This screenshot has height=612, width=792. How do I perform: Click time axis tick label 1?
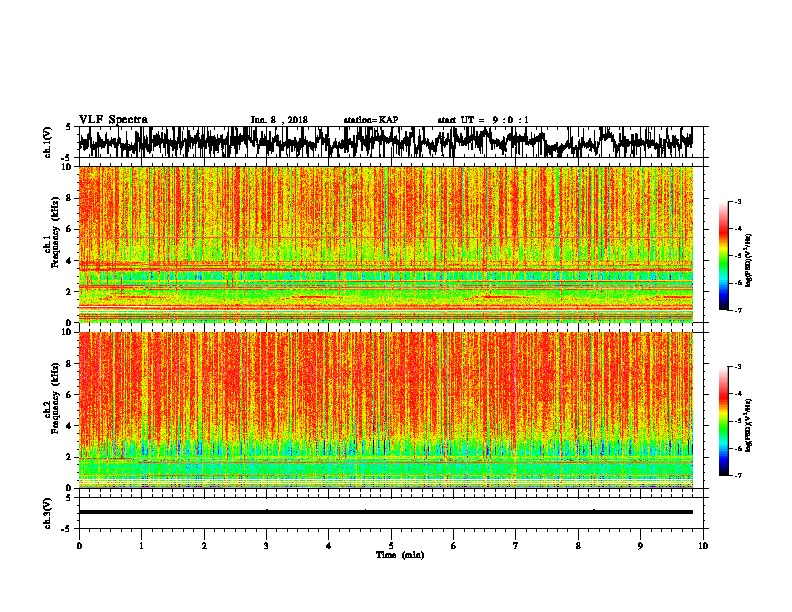coord(141,546)
